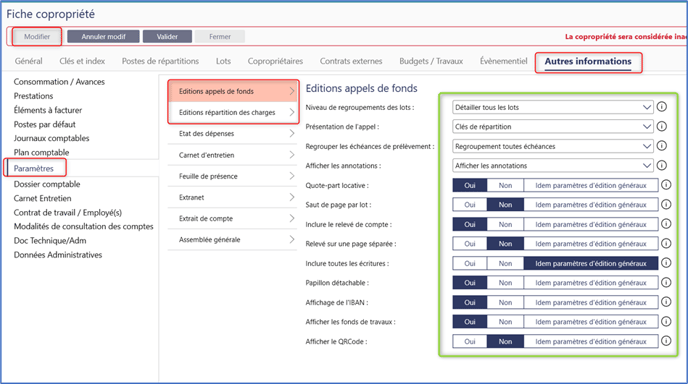The width and height of the screenshot is (688, 384).
Task: Open the Lots tab
Action: click(x=223, y=61)
